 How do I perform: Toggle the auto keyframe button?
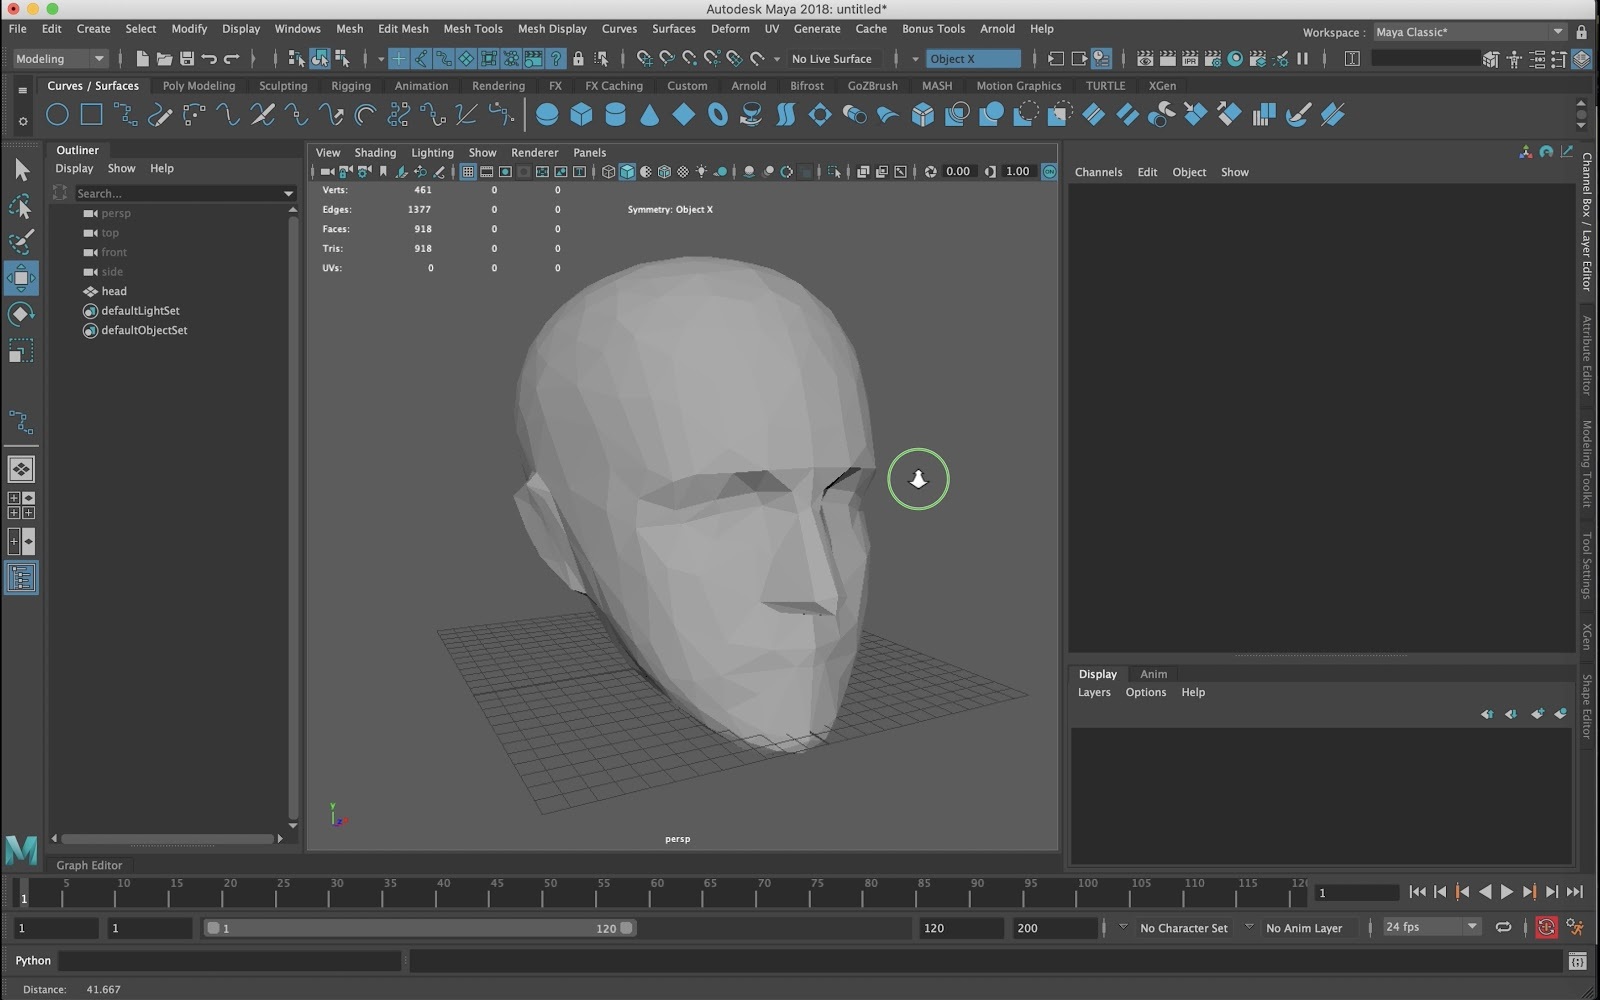pos(1546,928)
